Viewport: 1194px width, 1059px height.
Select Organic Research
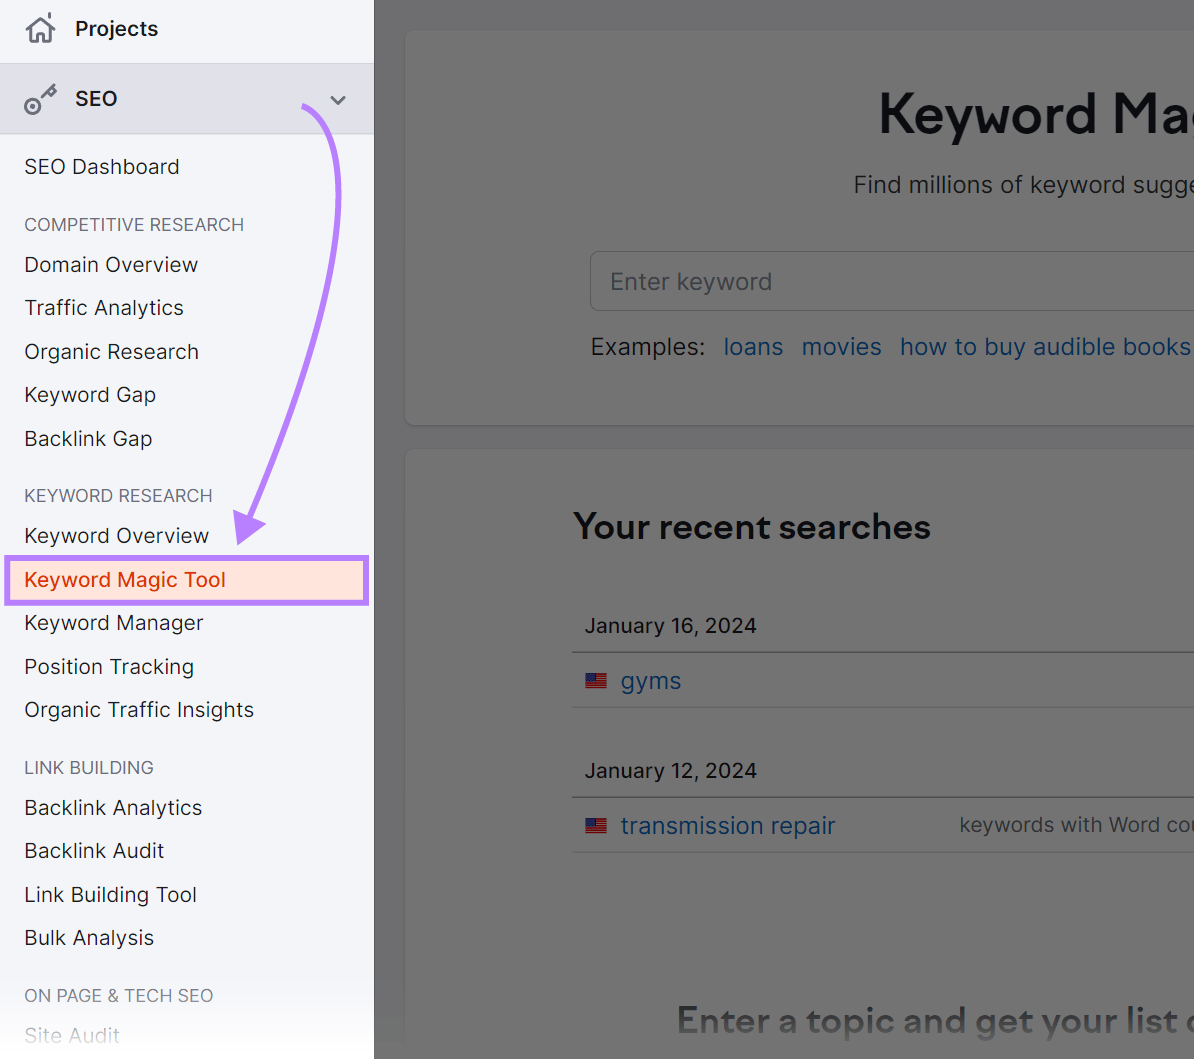click(111, 351)
